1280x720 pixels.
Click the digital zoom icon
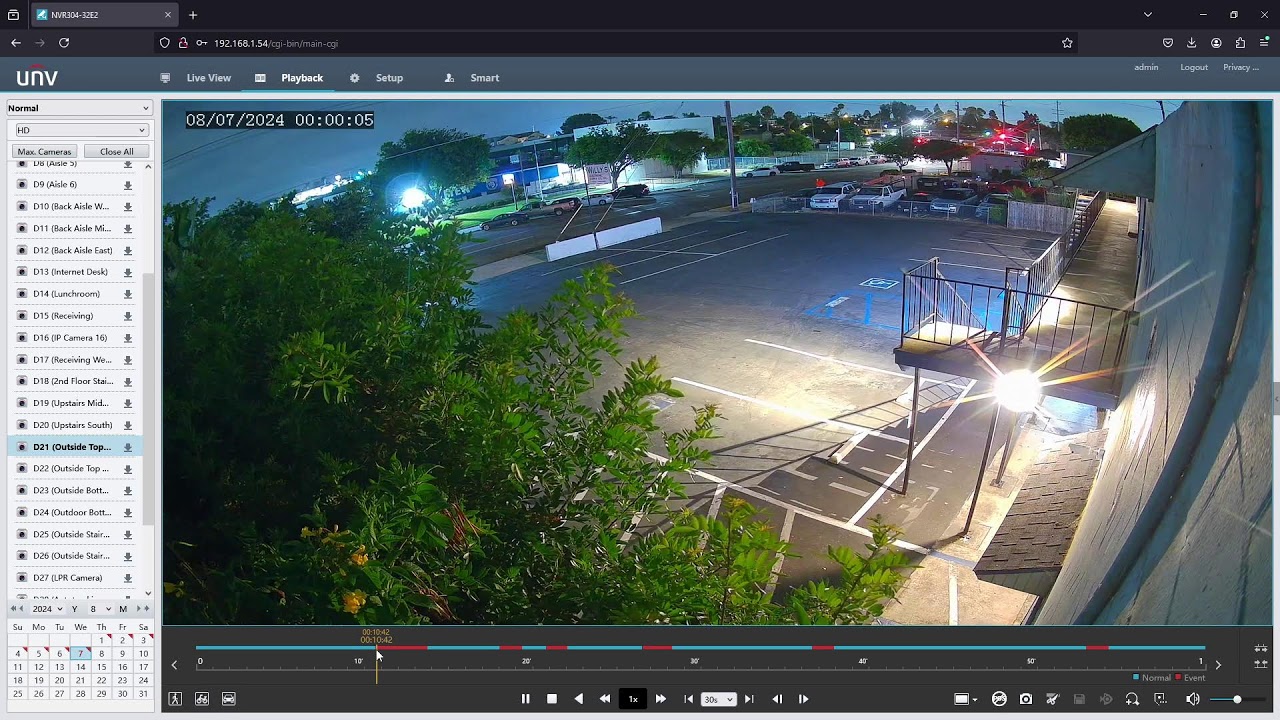click(1132, 699)
